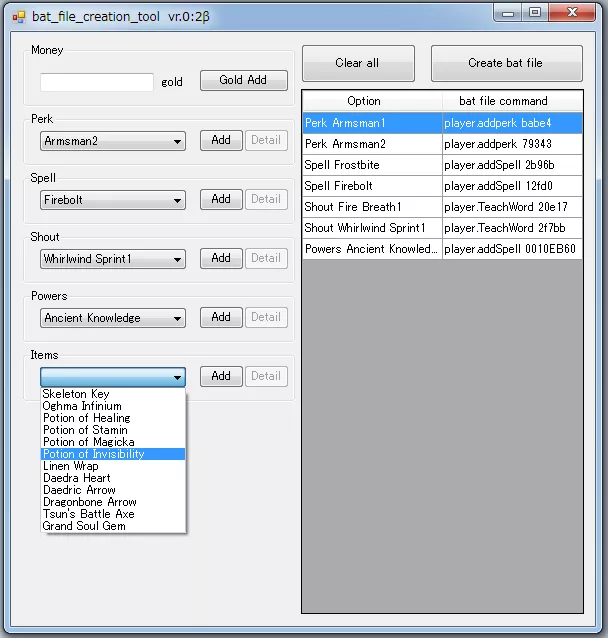Click the player.TeachWord 2f7bb cell
Viewport: 608px width, 638px height.
pos(512,228)
